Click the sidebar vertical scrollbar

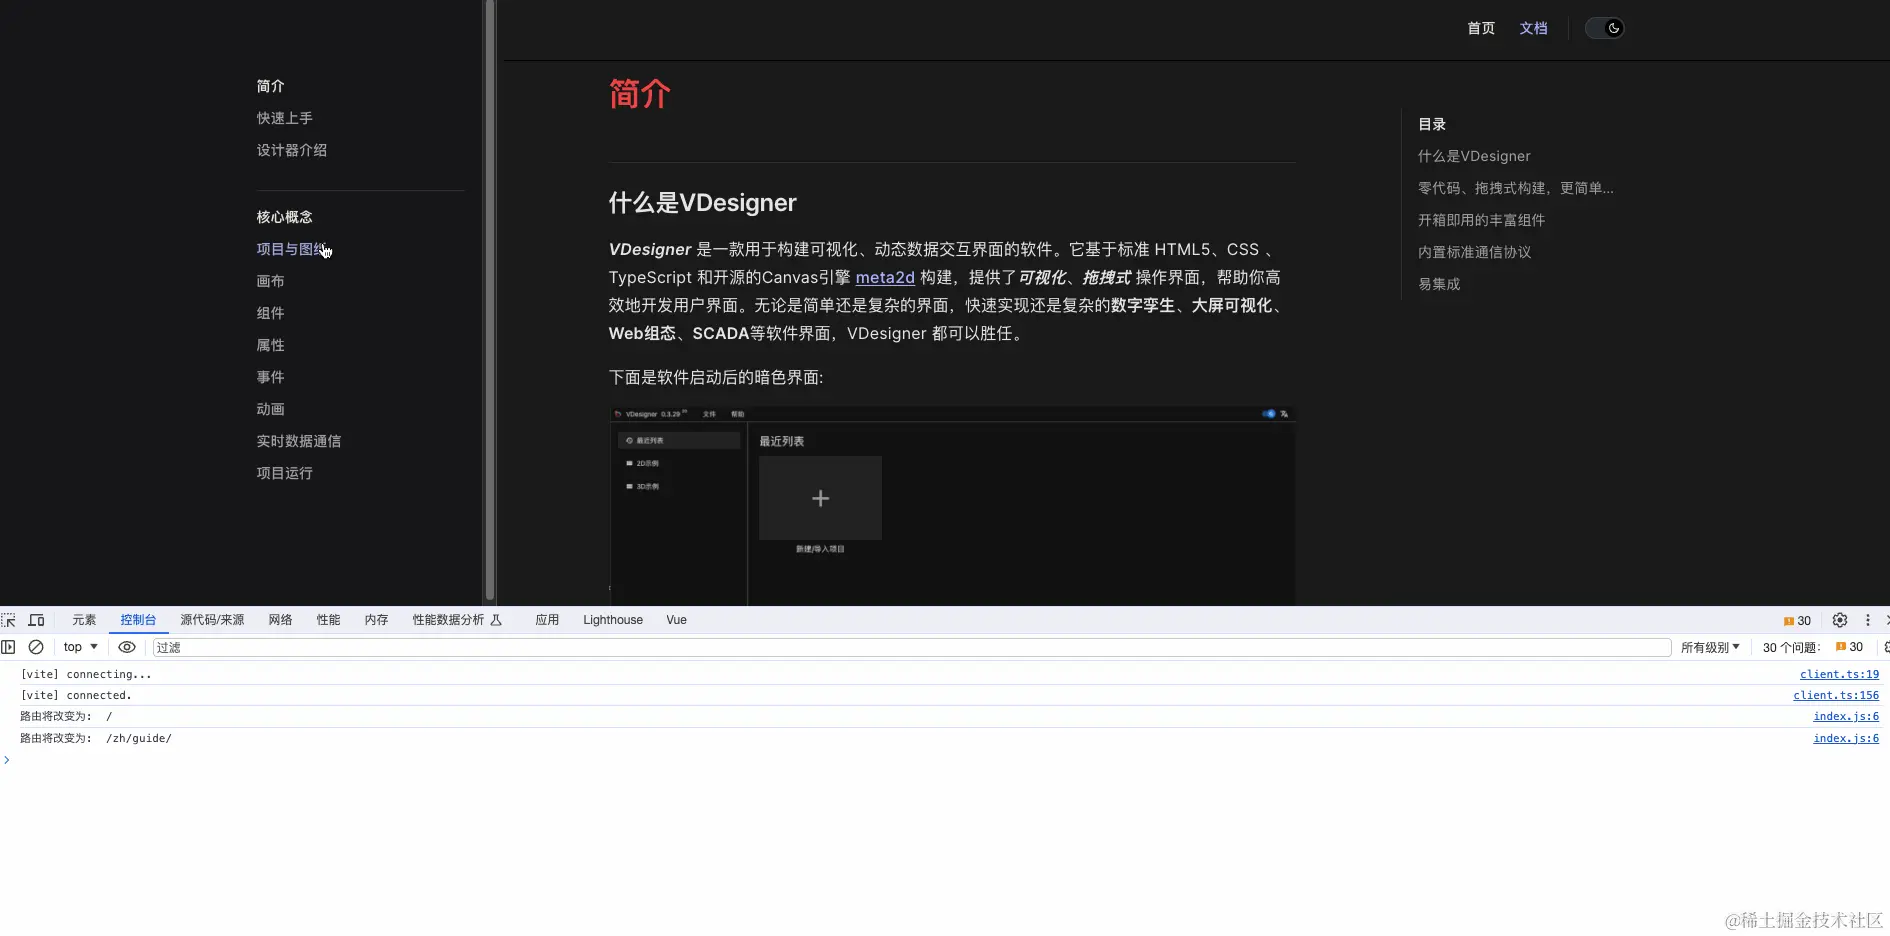pyautogui.click(x=490, y=300)
